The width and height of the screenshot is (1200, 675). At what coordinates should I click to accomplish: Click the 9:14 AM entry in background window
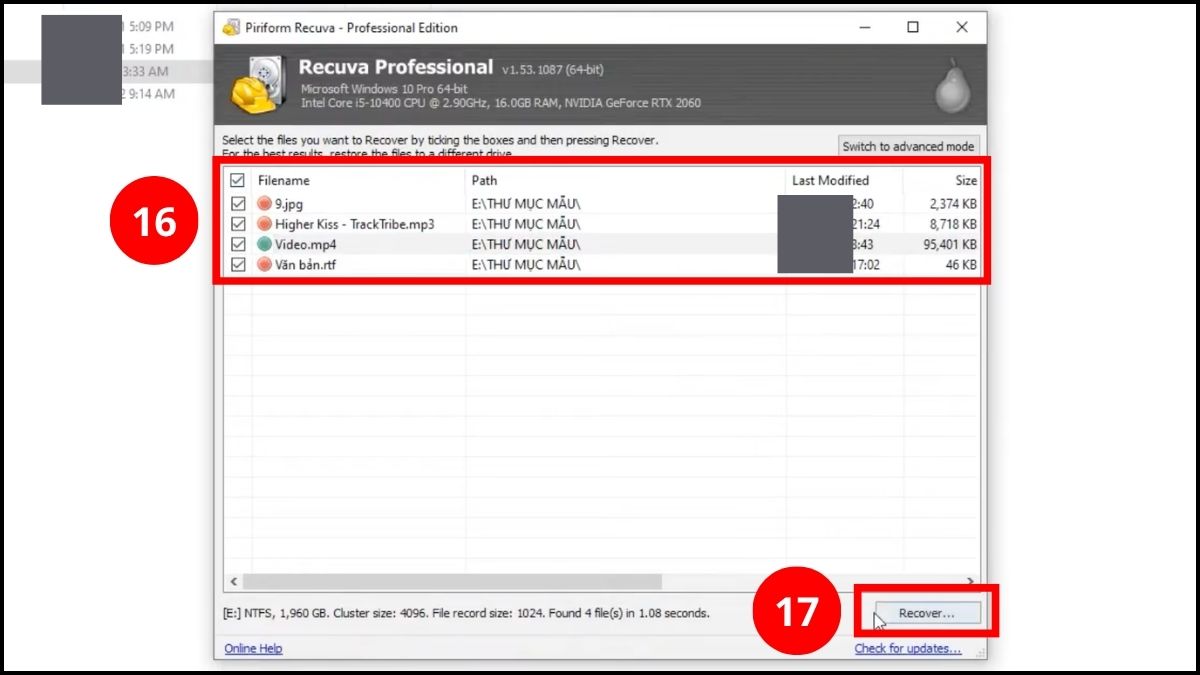point(150,94)
